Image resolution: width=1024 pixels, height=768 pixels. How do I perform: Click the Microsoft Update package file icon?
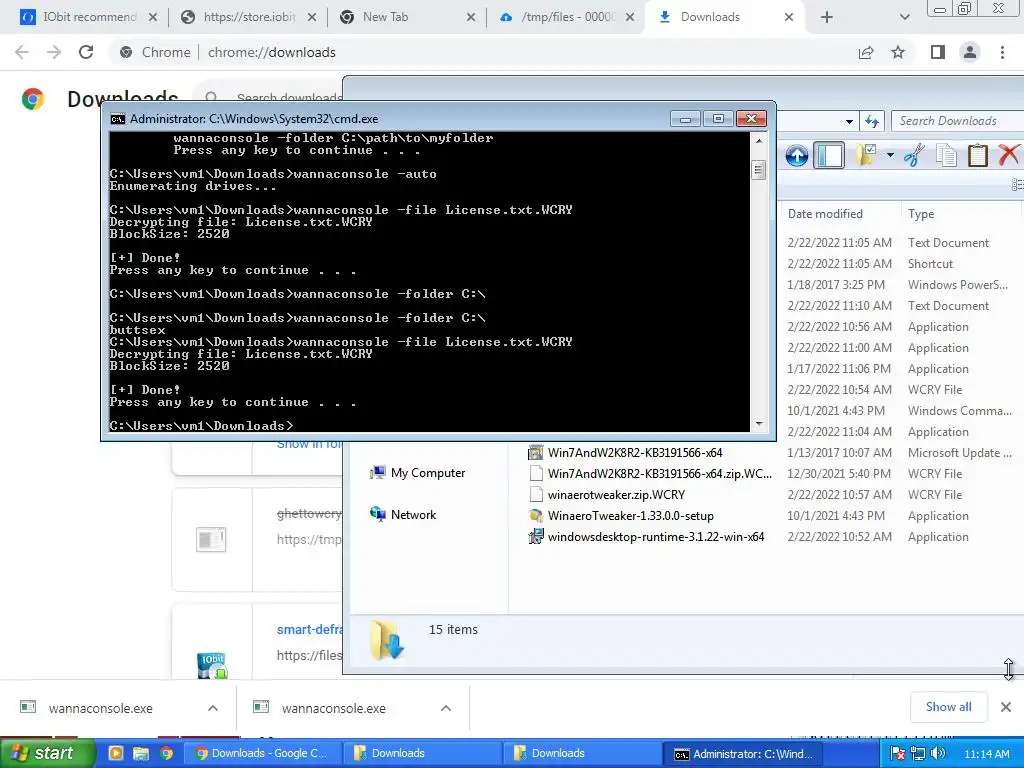click(536, 453)
